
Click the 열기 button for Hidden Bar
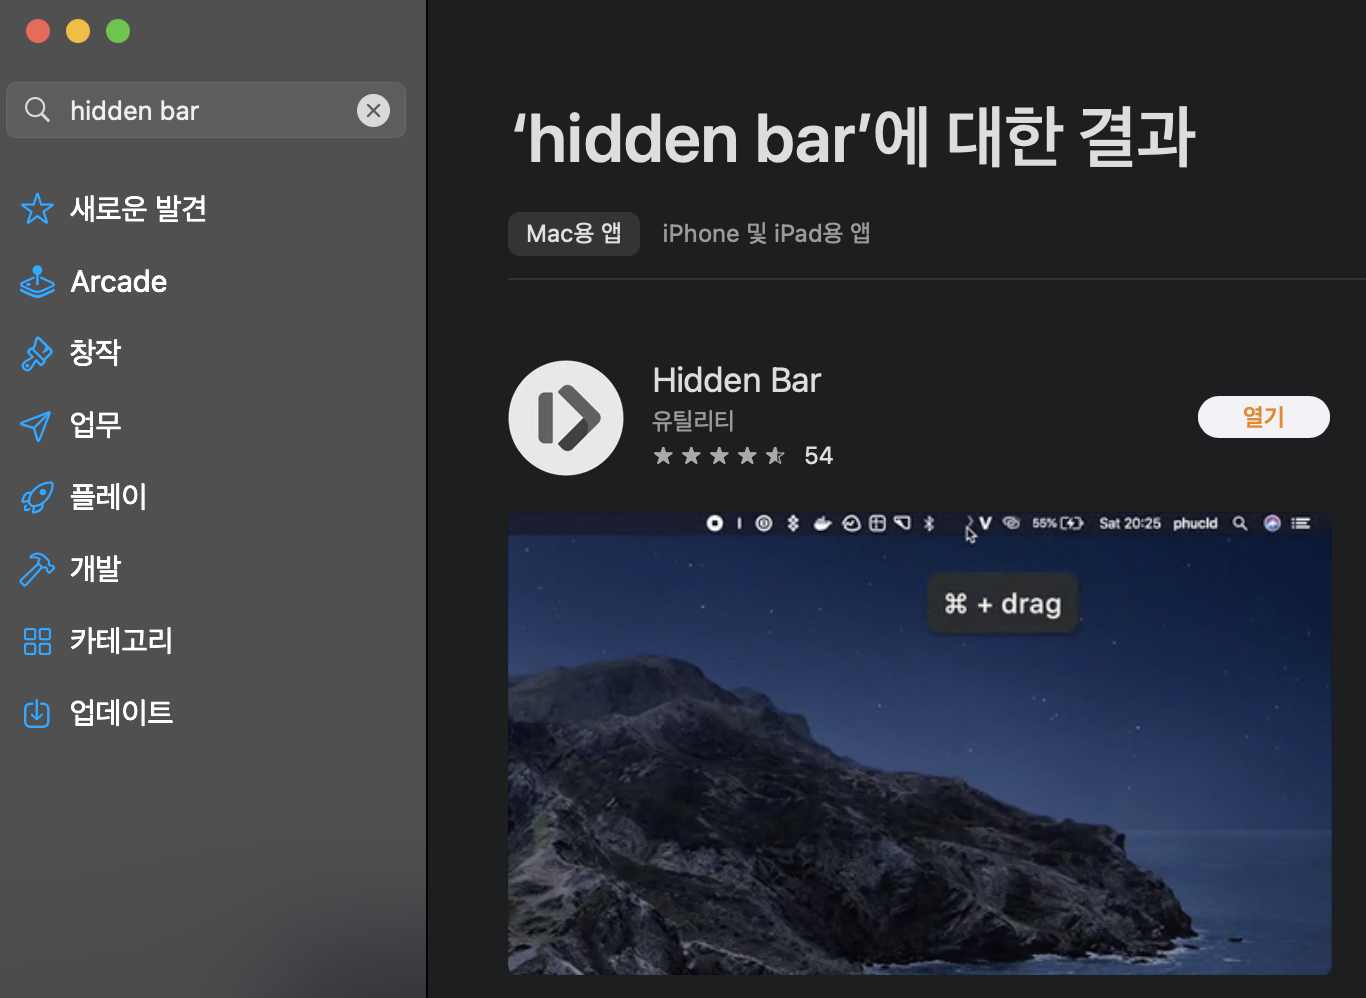pyautogui.click(x=1264, y=417)
